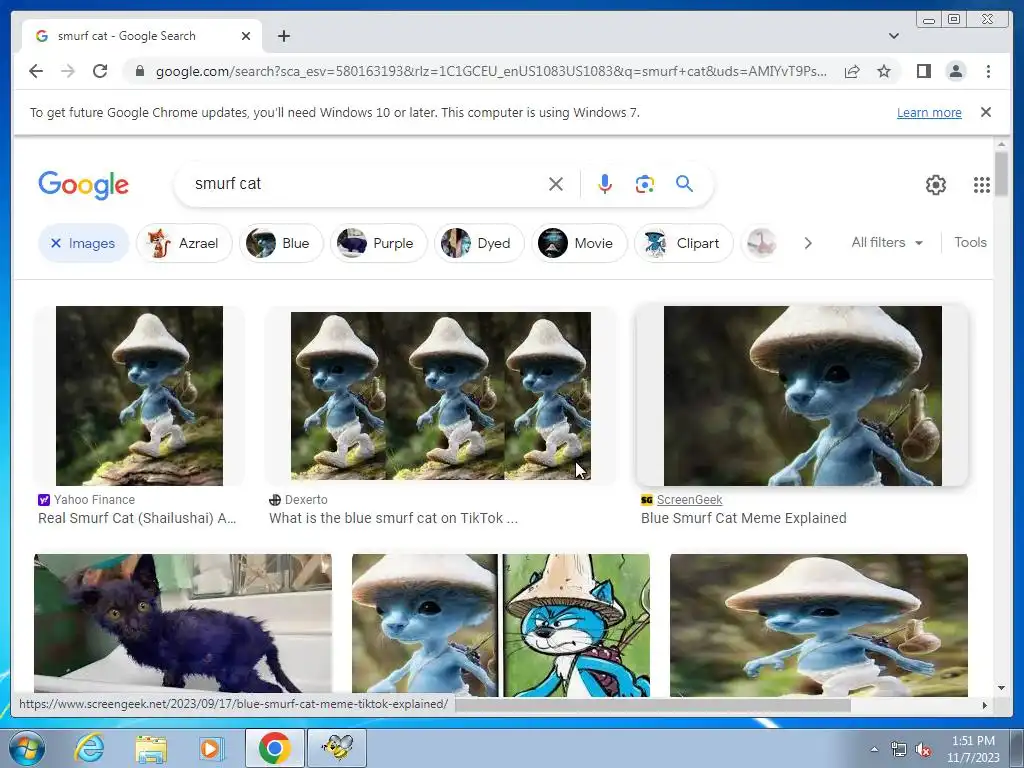Image resolution: width=1024 pixels, height=768 pixels.
Task: Open Chrome's side panel
Action: [x=923, y=71]
